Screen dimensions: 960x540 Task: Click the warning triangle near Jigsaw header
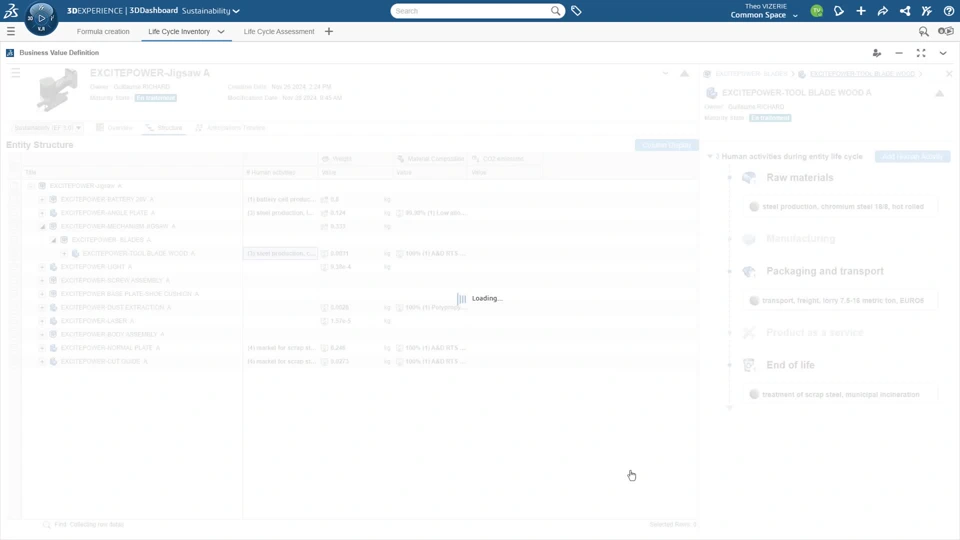click(684, 73)
